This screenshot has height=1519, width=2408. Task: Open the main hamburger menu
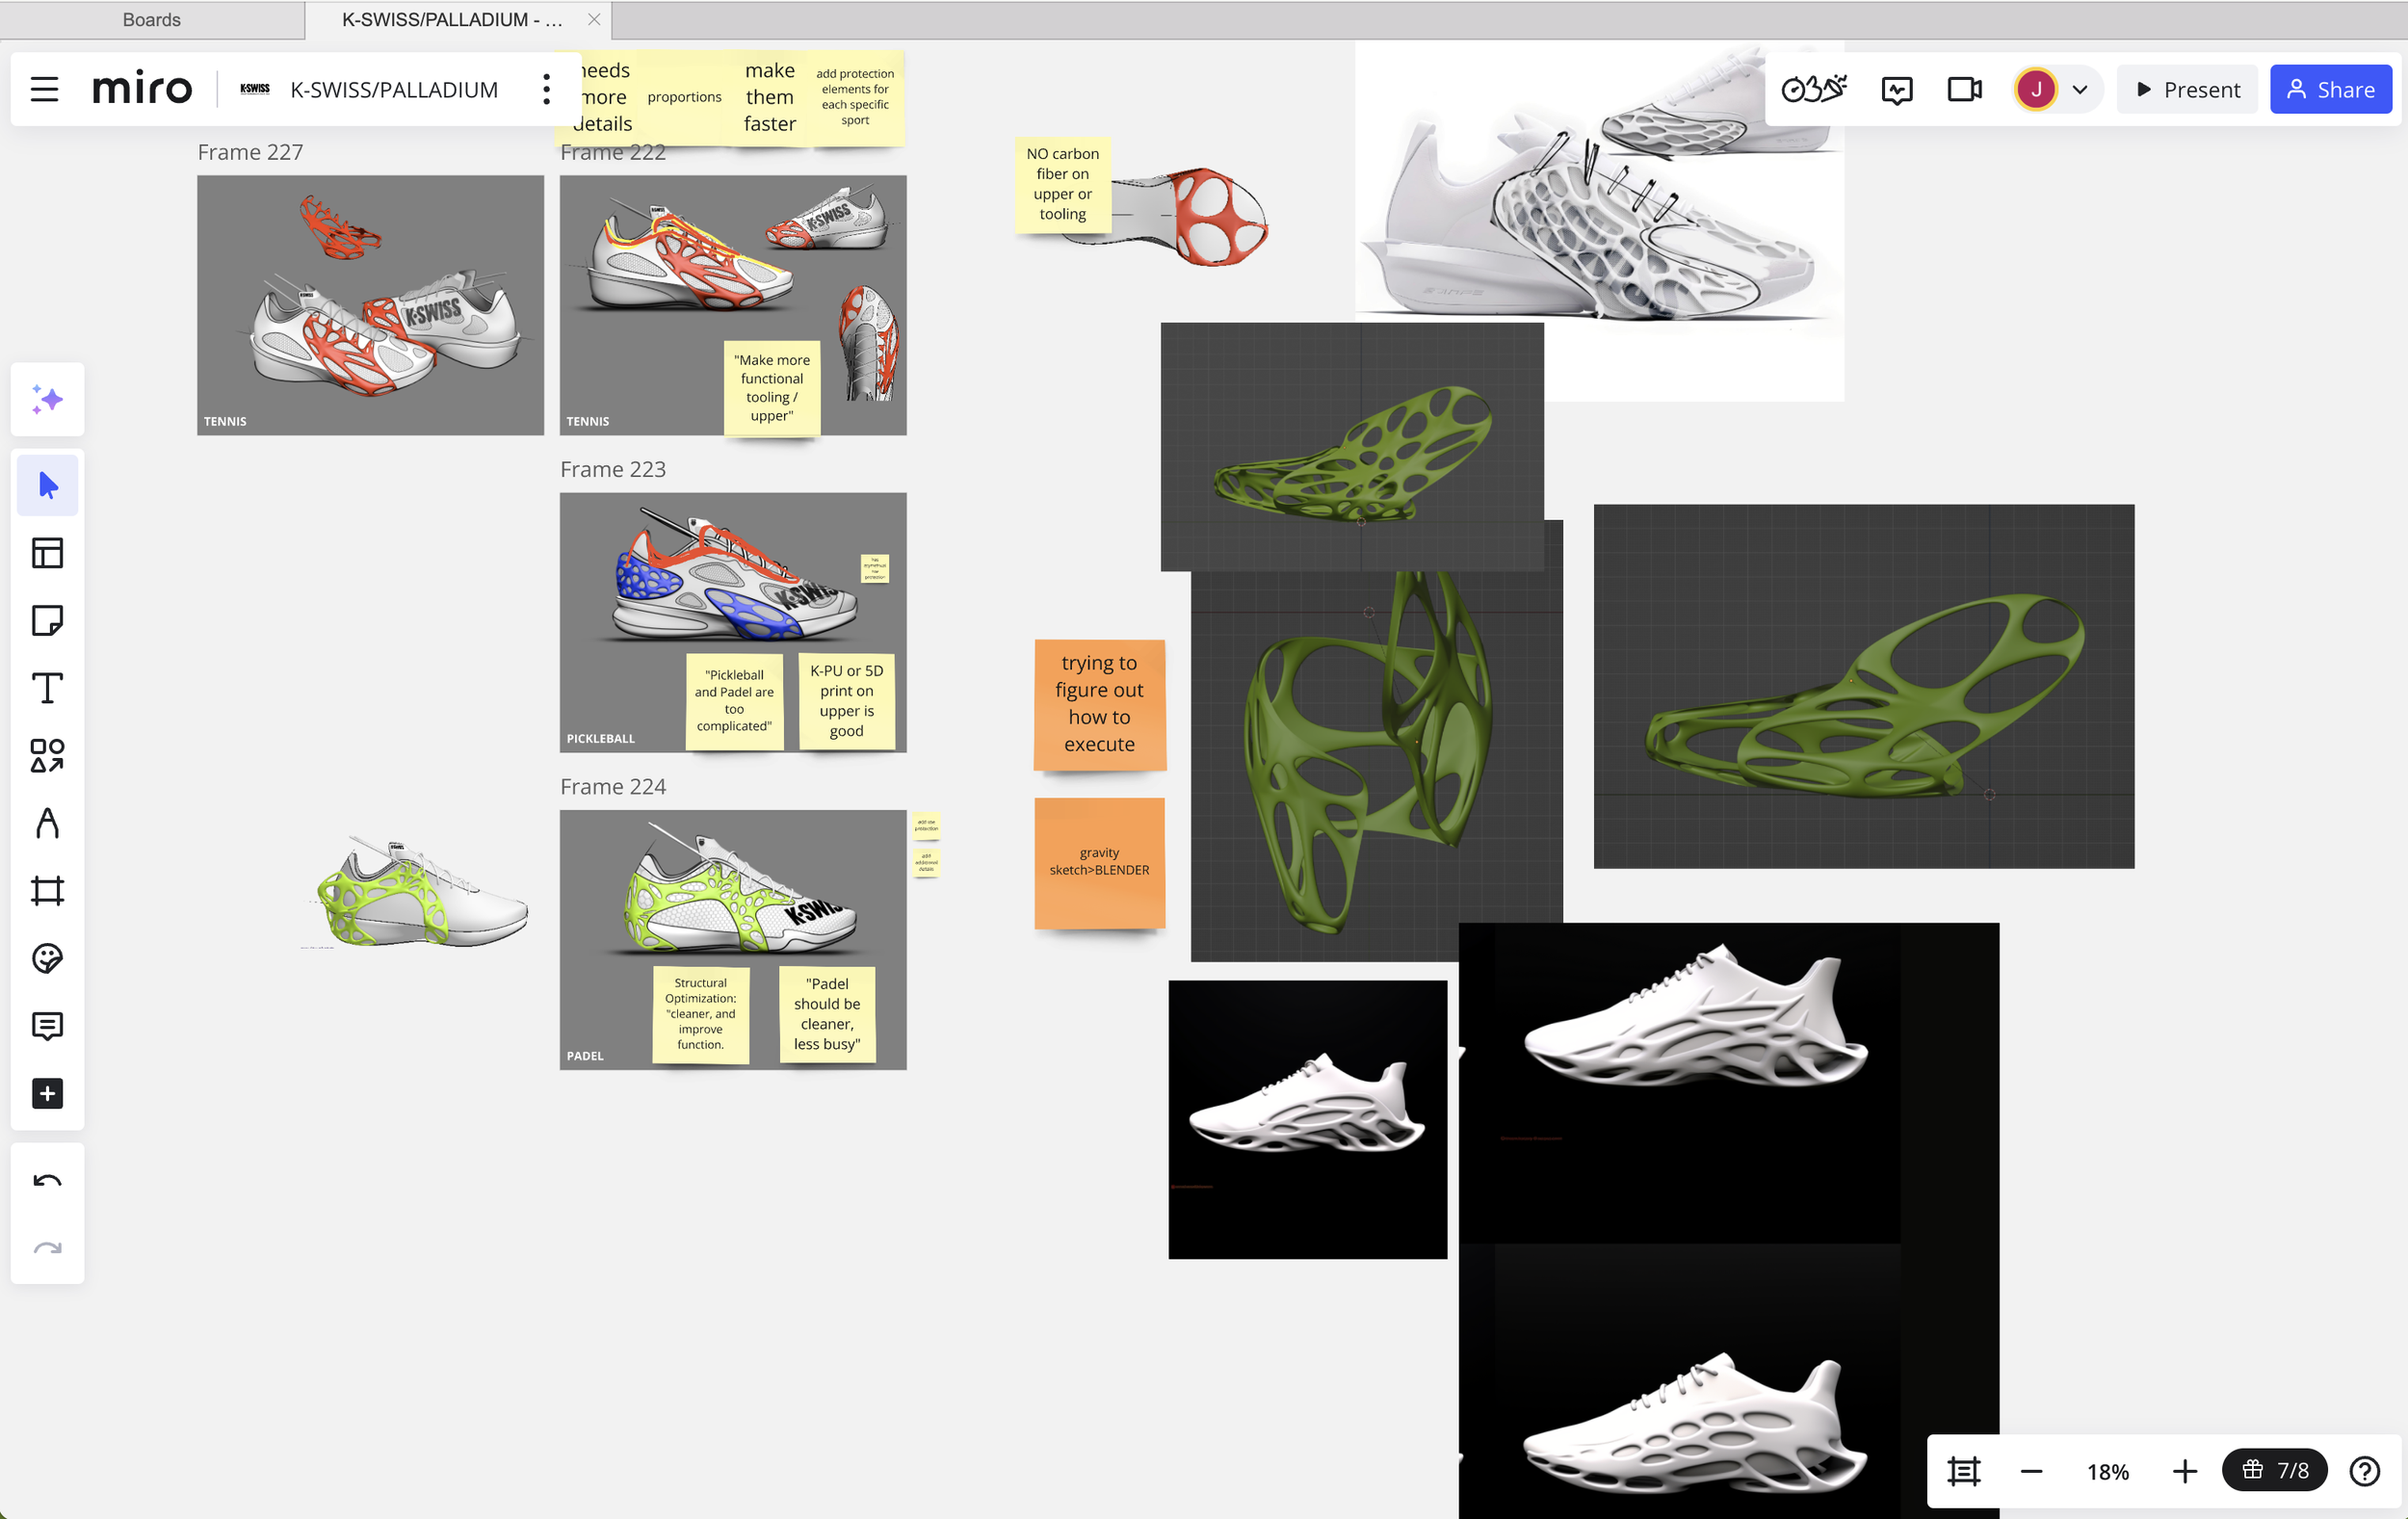click(45, 90)
